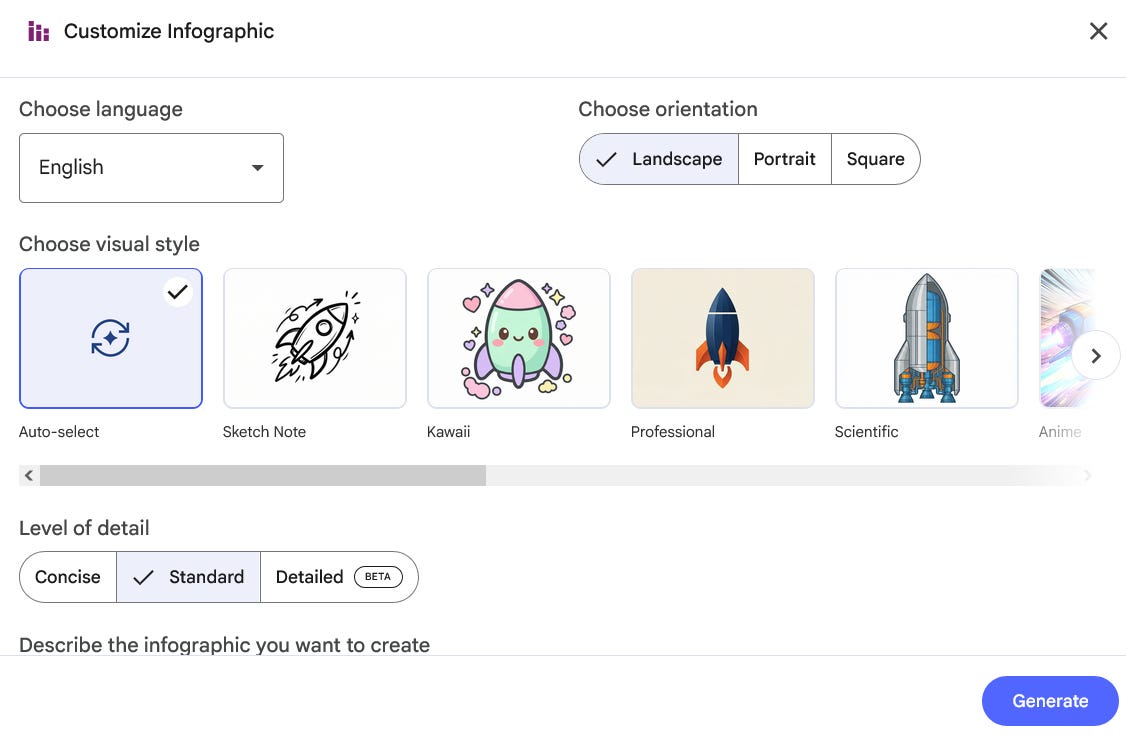Select the Anime style thumbnail

coord(1057,338)
